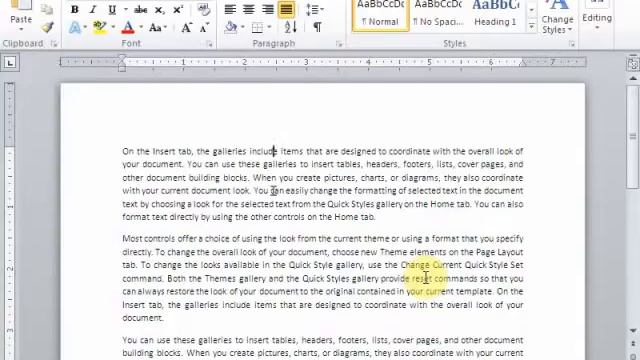Click the tab selector at ruler corner

coord(10,62)
